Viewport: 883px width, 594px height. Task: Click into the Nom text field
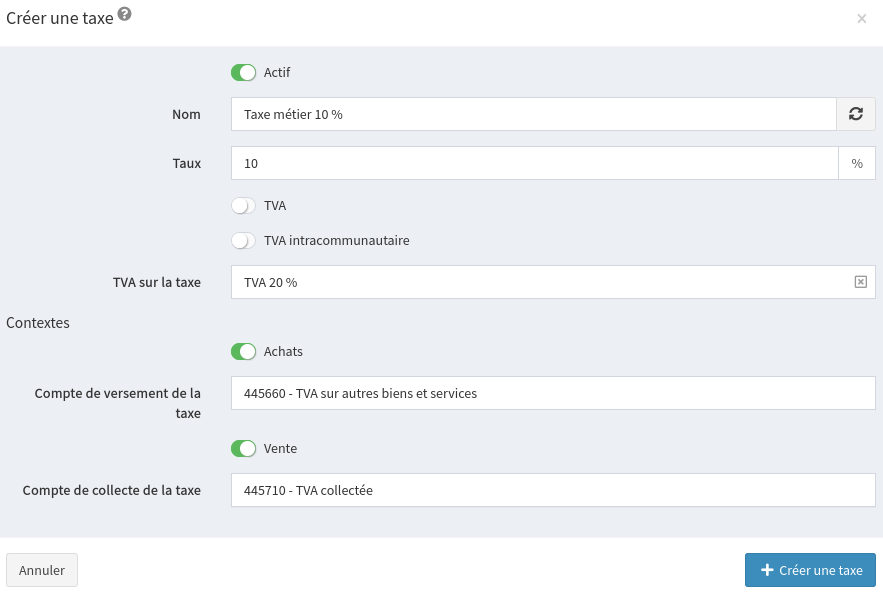[532, 114]
